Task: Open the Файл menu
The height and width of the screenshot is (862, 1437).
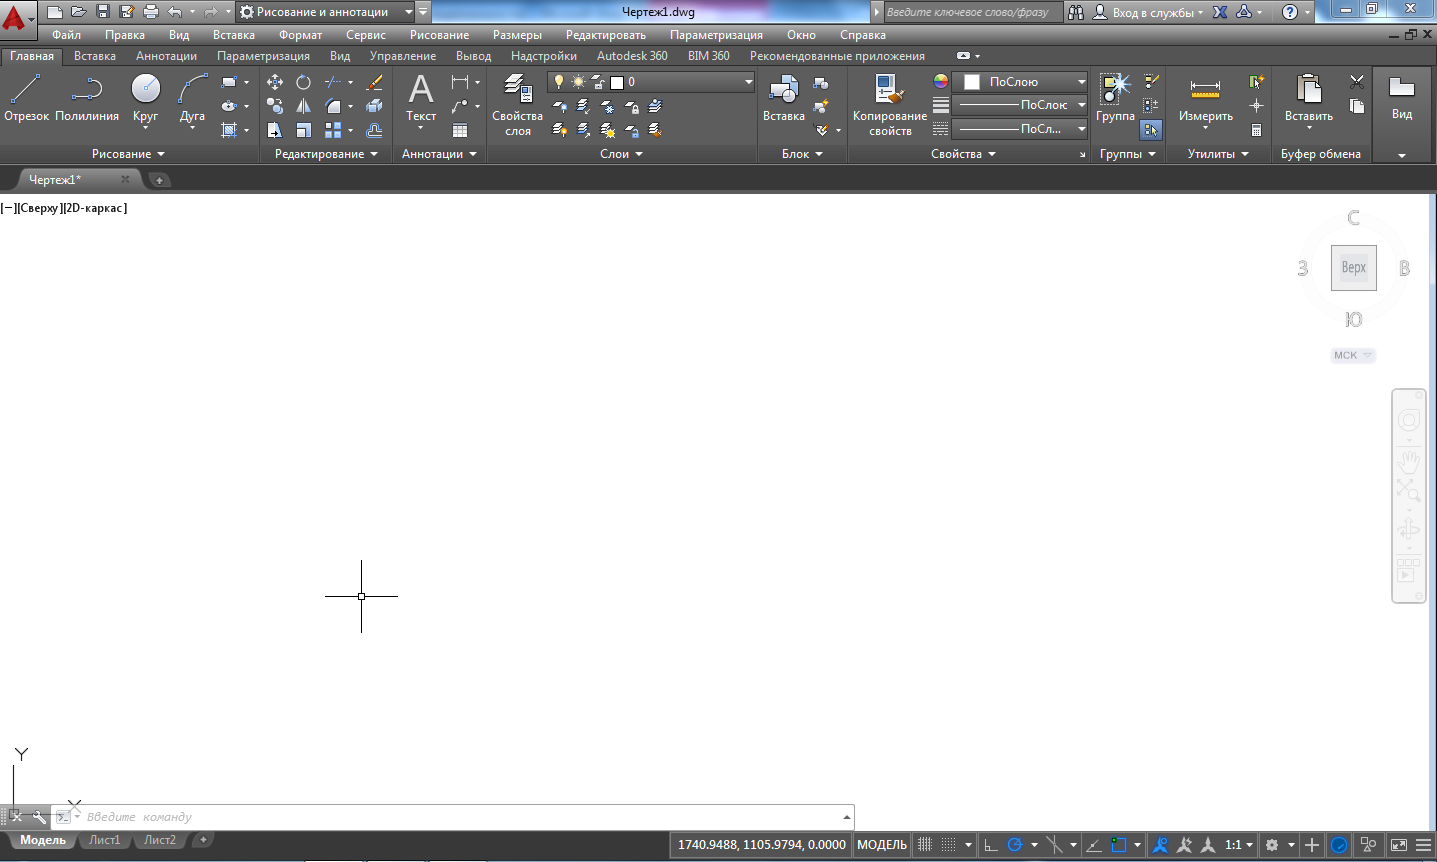Action: click(x=66, y=35)
